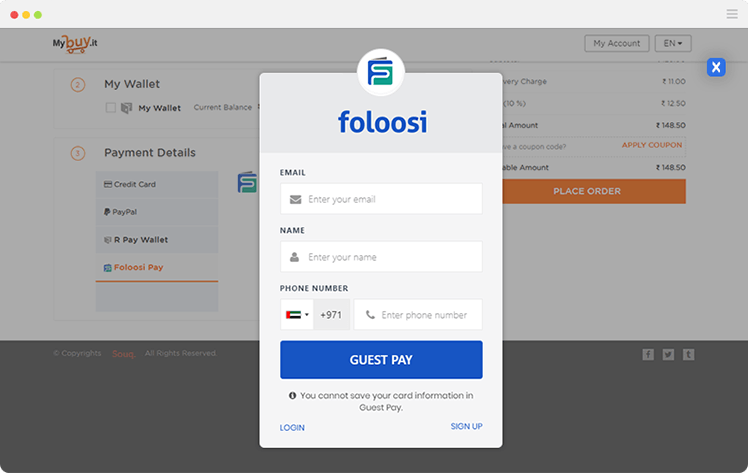Click the LOGIN link
Screen dimensions: 748x473
coord(292,428)
